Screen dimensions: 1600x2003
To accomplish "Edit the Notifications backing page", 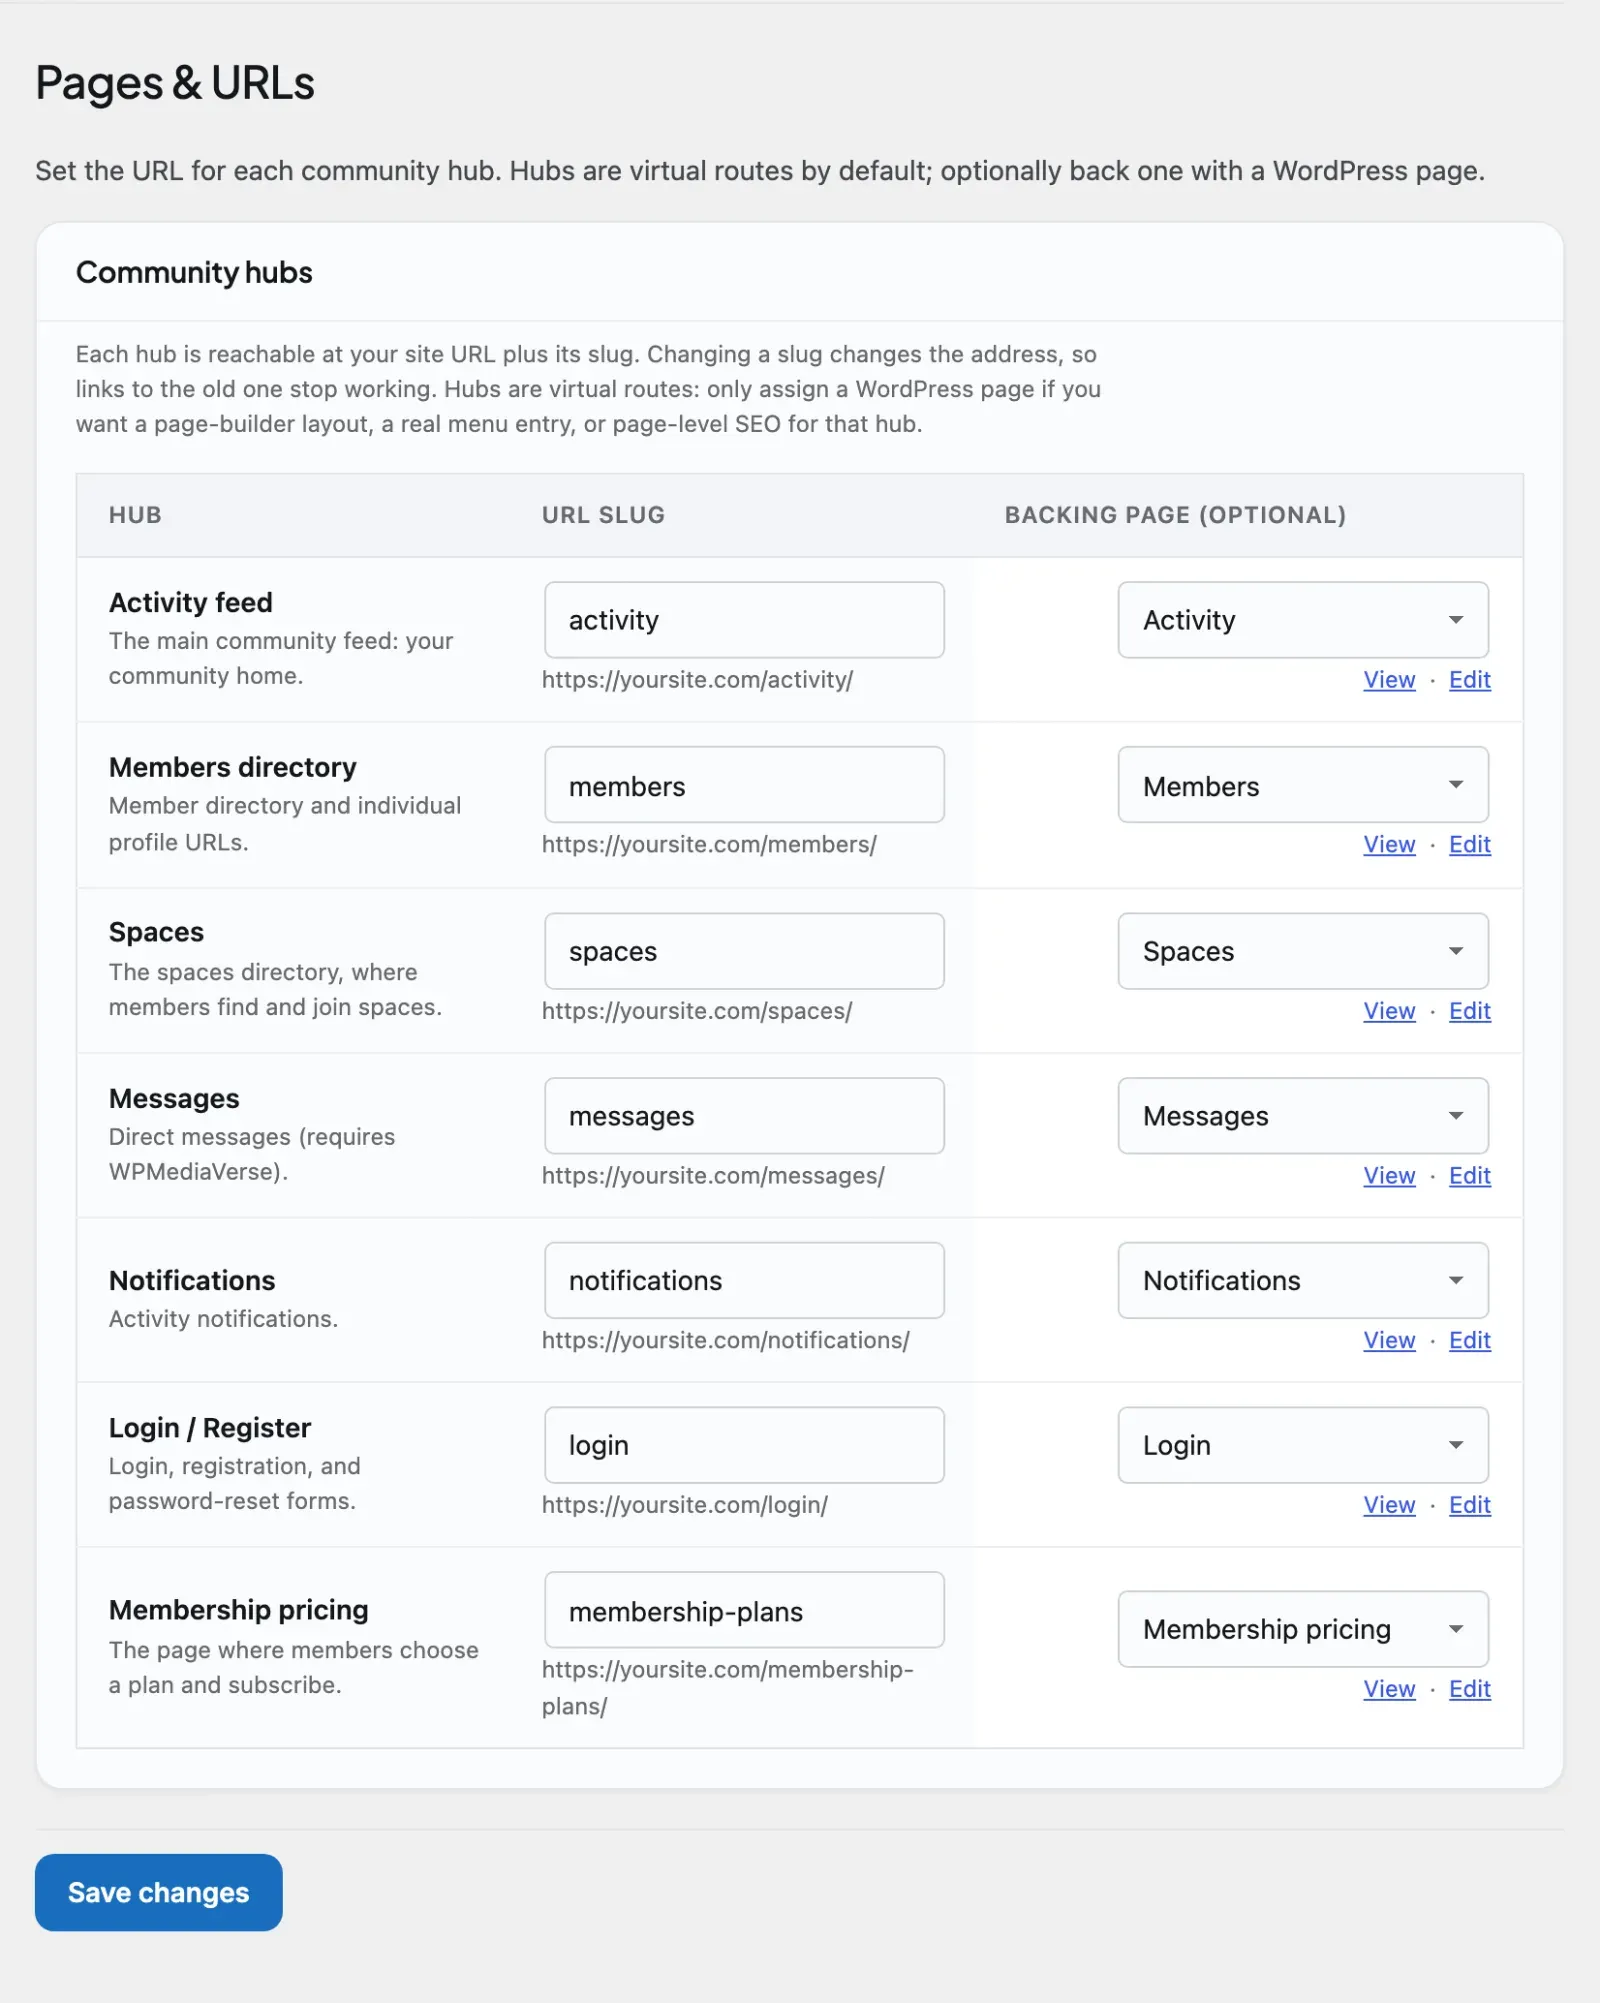I will [x=1470, y=1341].
